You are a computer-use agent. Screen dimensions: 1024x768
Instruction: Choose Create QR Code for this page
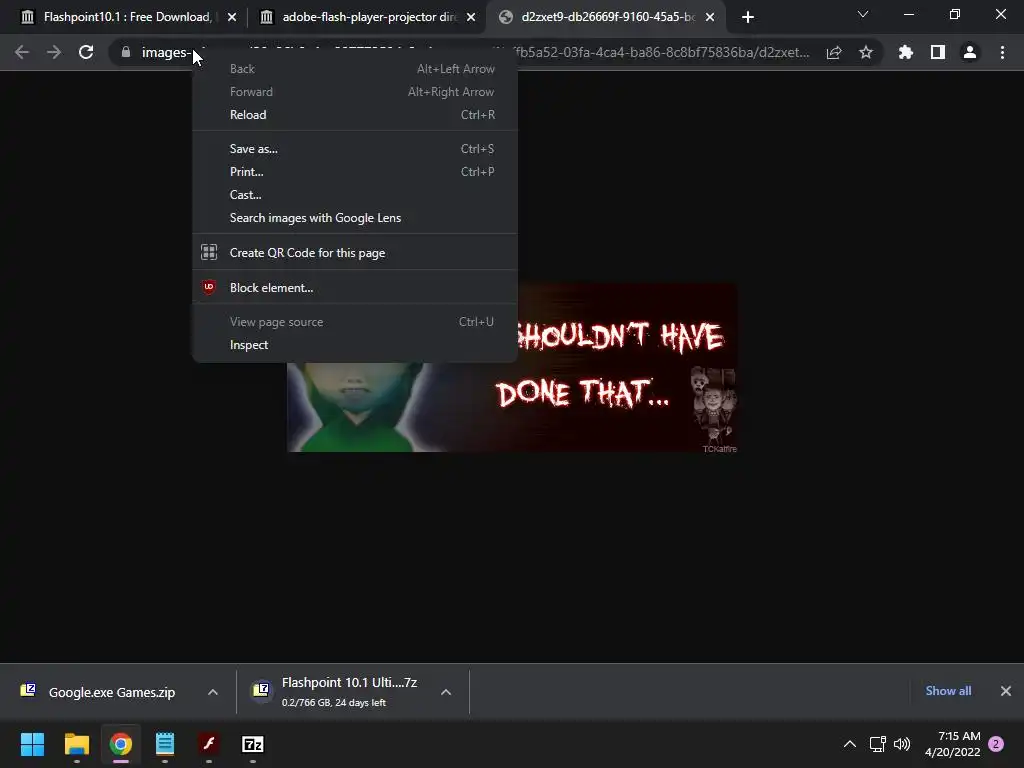[355, 253]
